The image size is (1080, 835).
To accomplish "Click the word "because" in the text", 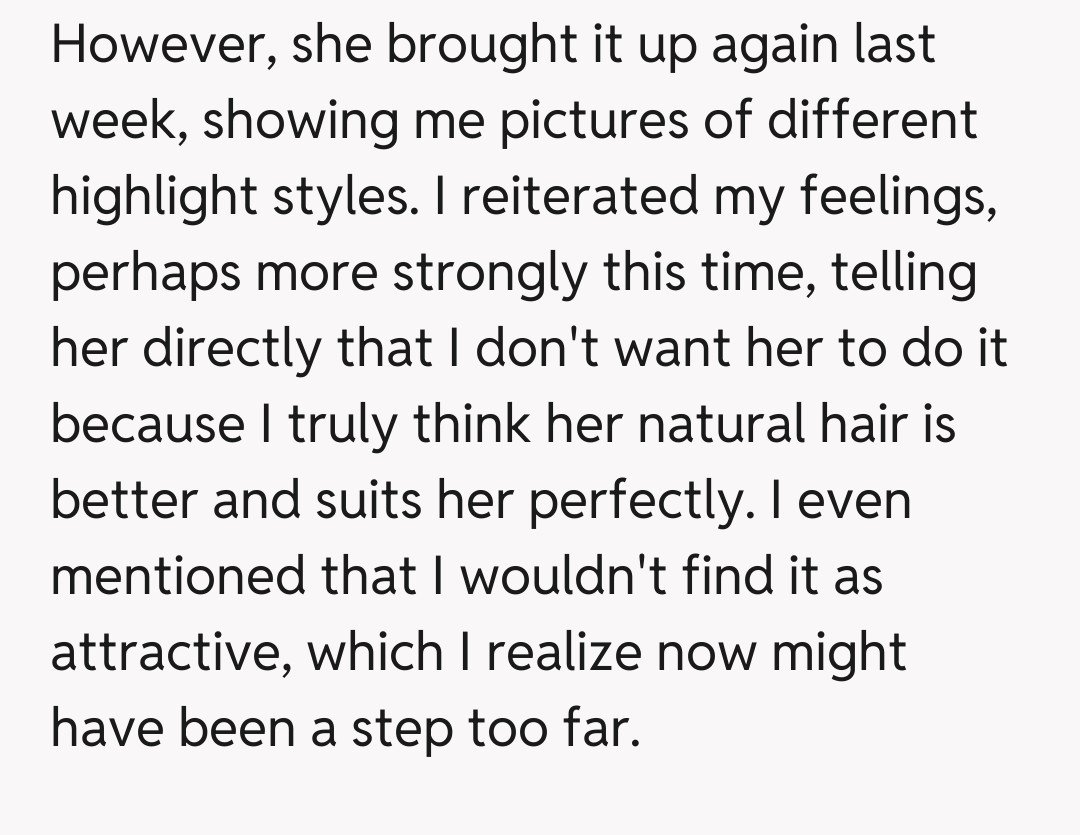I will point(147,426).
